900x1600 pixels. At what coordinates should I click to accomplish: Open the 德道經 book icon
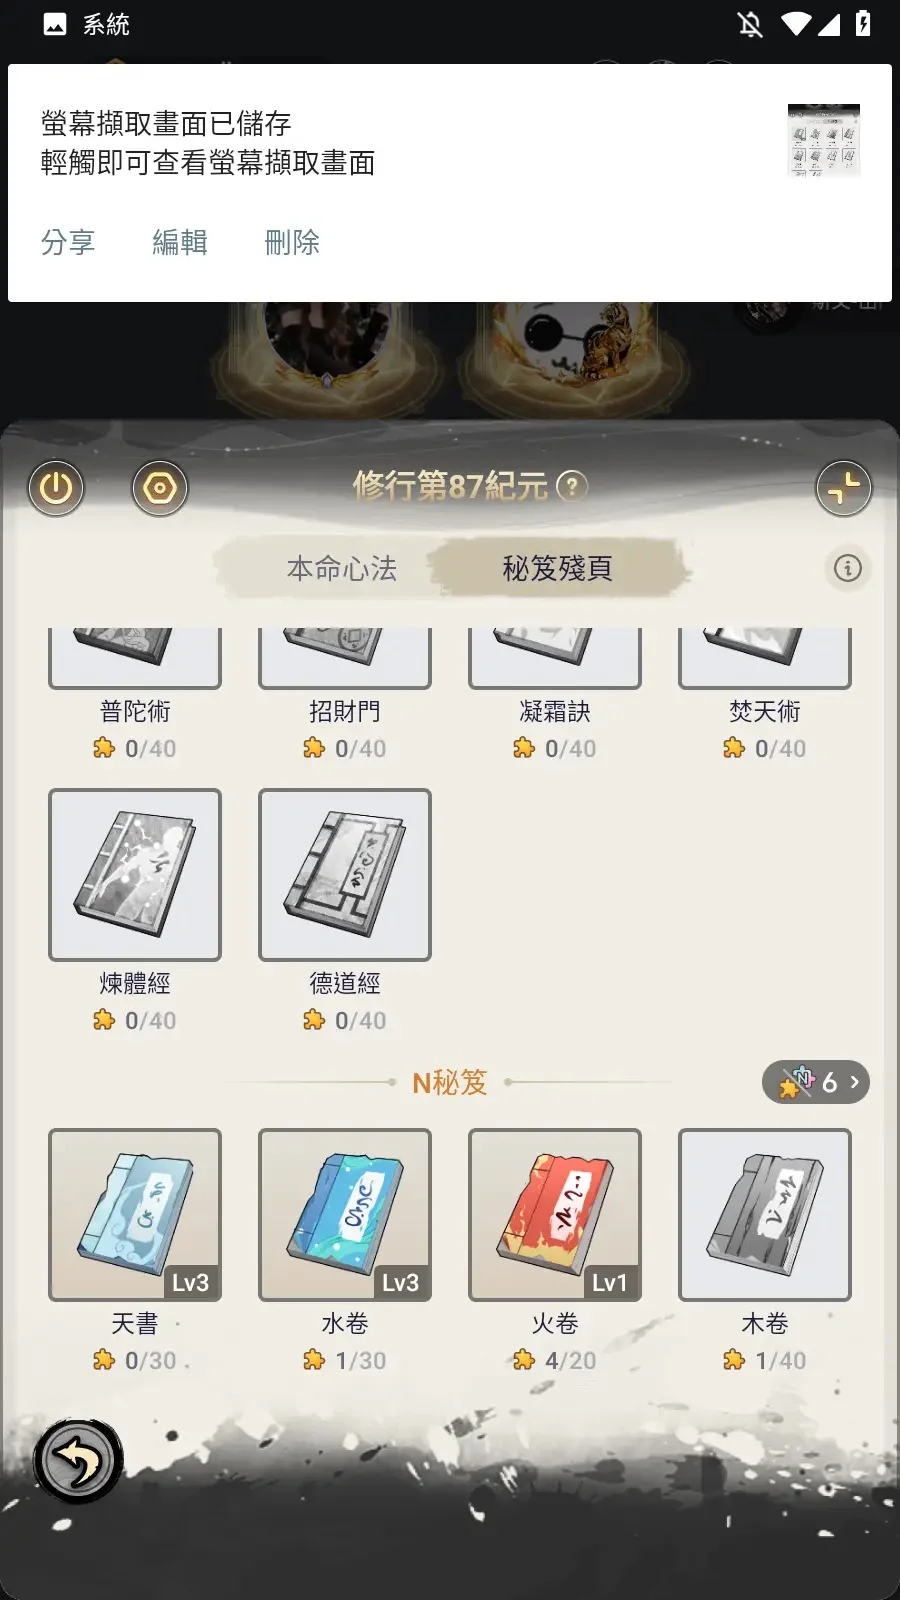tap(345, 875)
